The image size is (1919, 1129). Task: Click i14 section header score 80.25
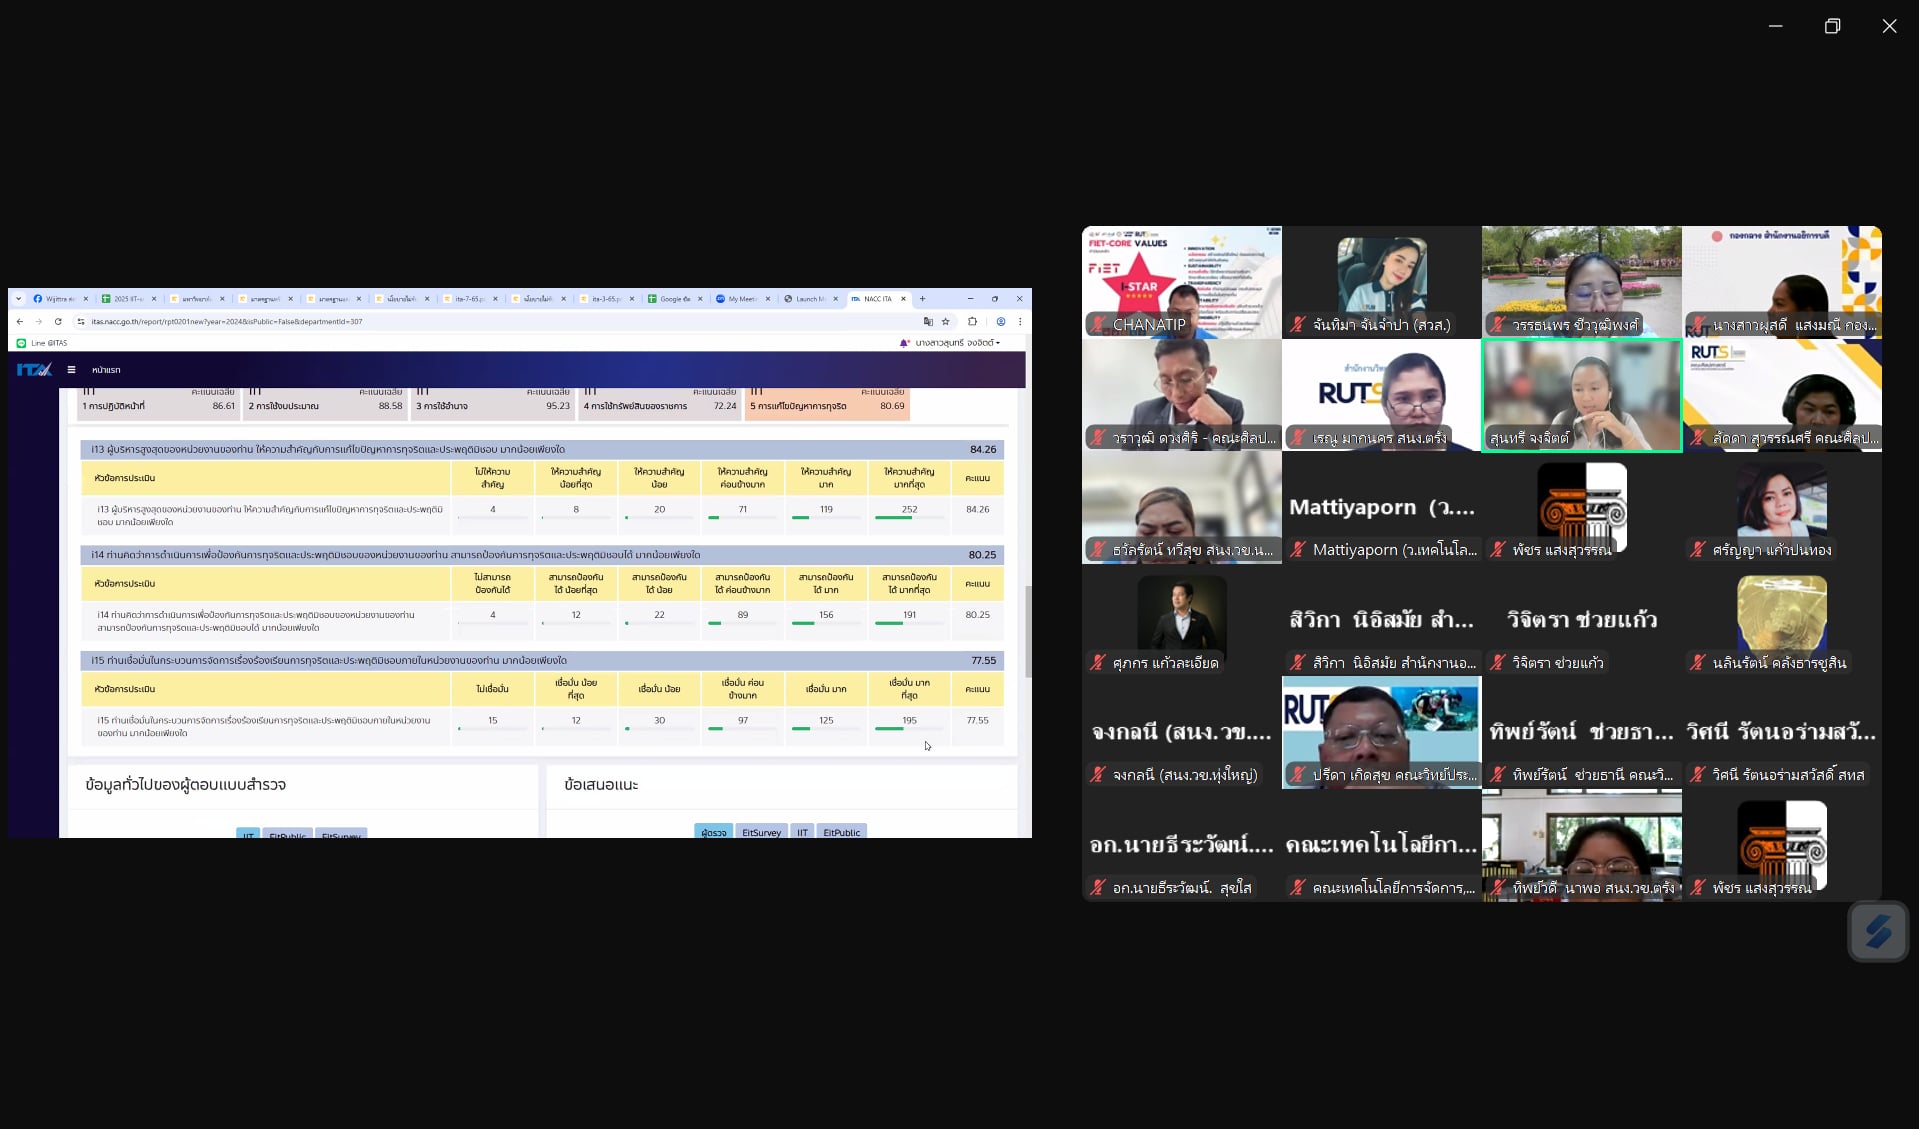(982, 555)
